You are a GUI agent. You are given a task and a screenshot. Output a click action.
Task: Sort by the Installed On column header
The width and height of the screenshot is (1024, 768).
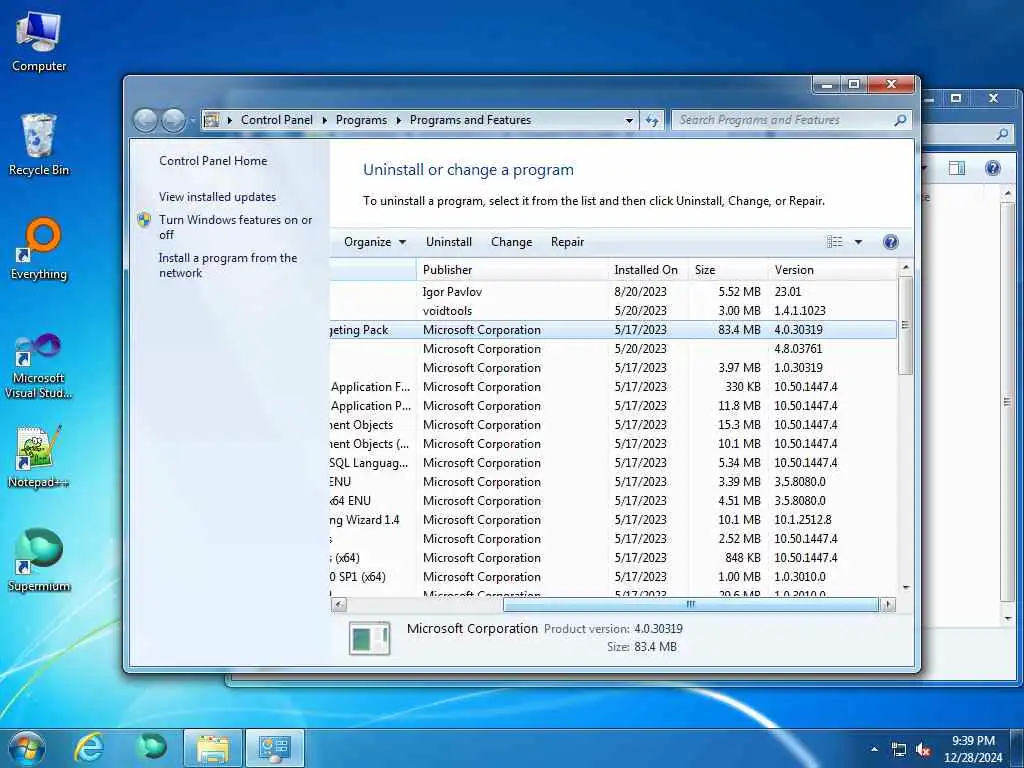(648, 270)
